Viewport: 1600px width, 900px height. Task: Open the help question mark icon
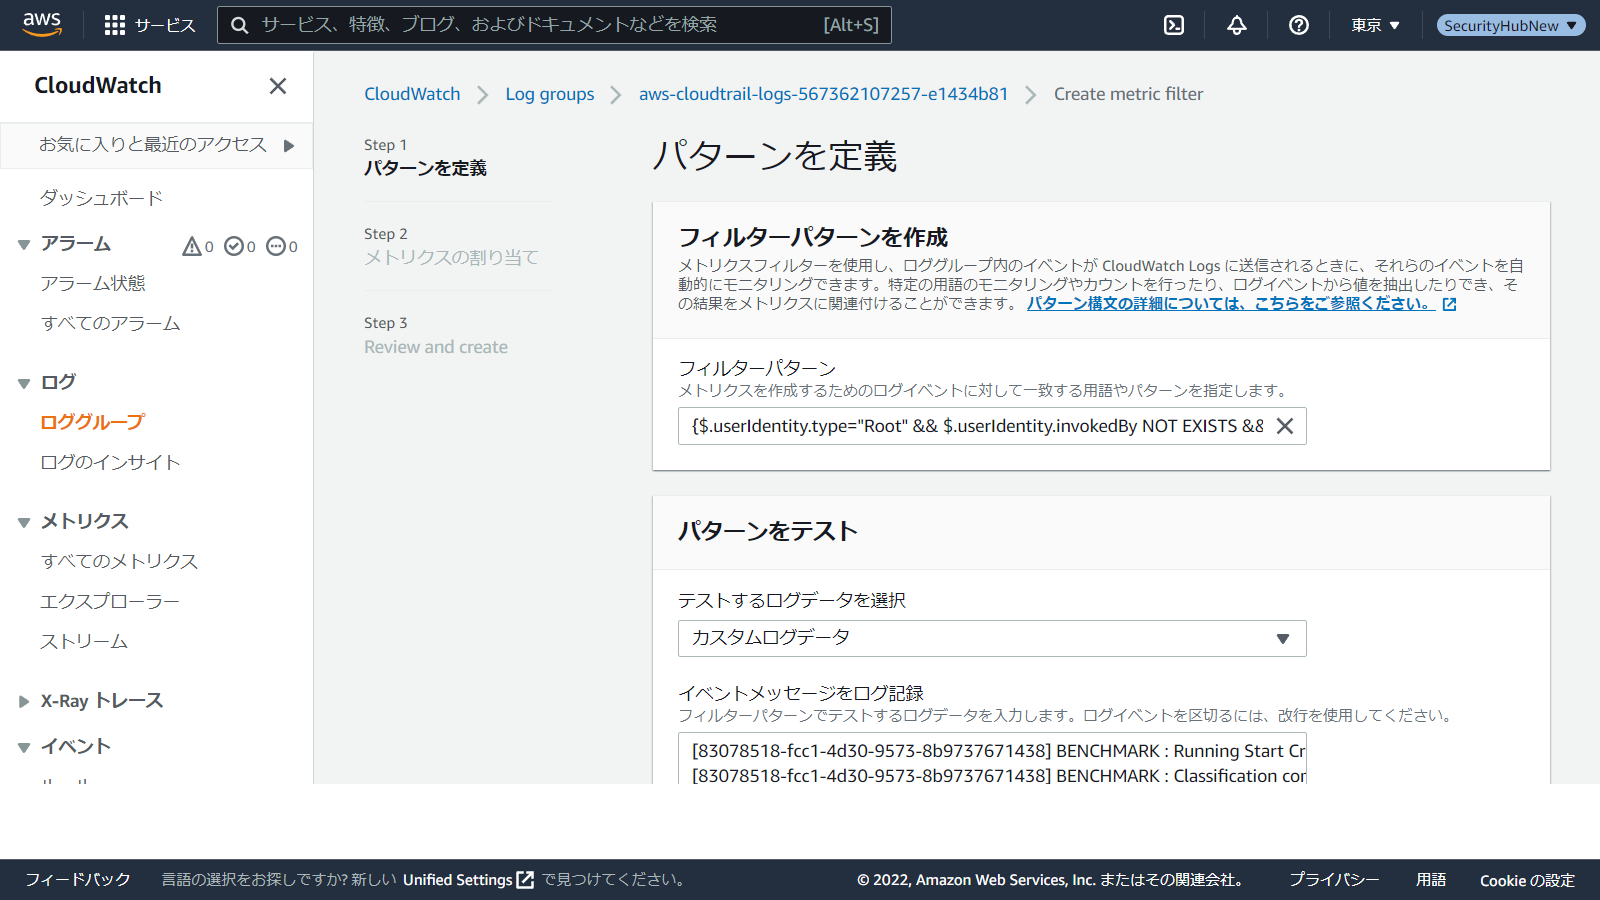tap(1299, 25)
